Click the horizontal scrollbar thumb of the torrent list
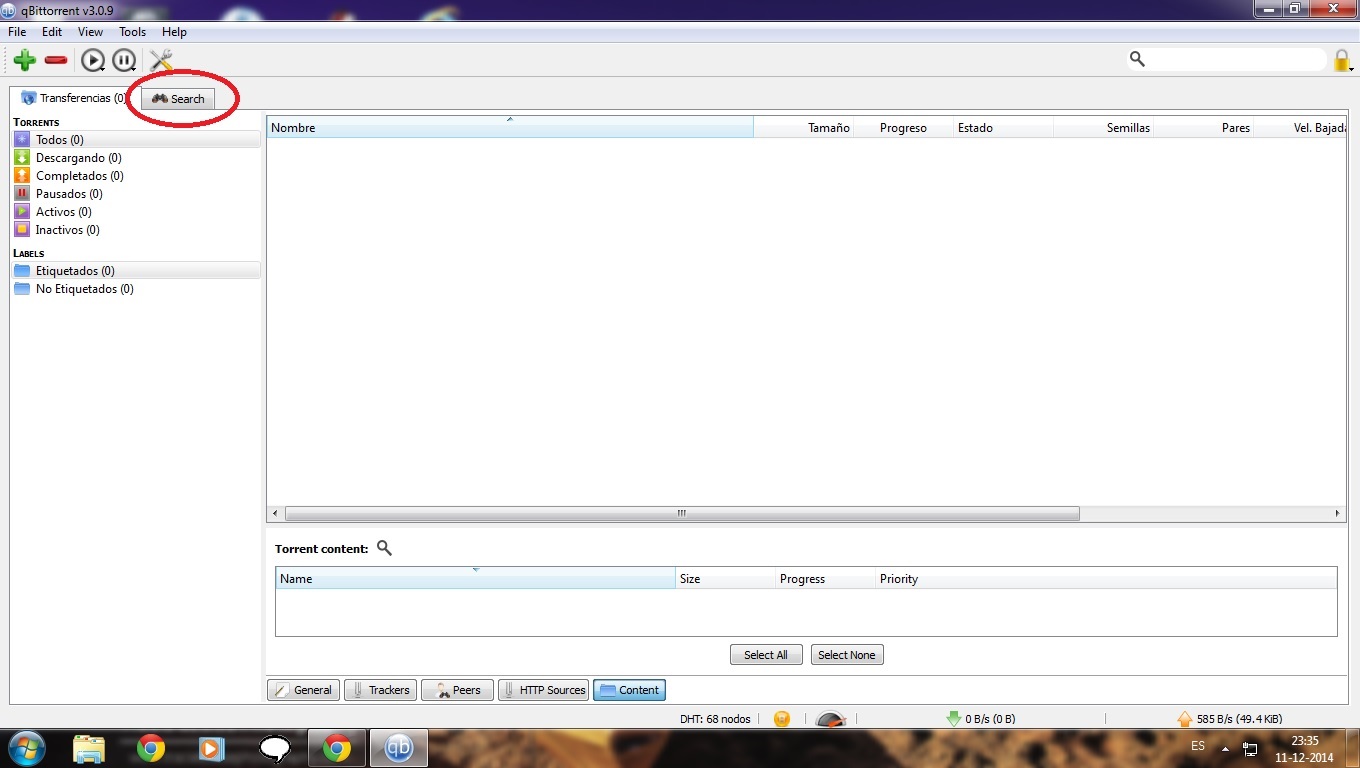The width and height of the screenshot is (1360, 768). coord(682,513)
